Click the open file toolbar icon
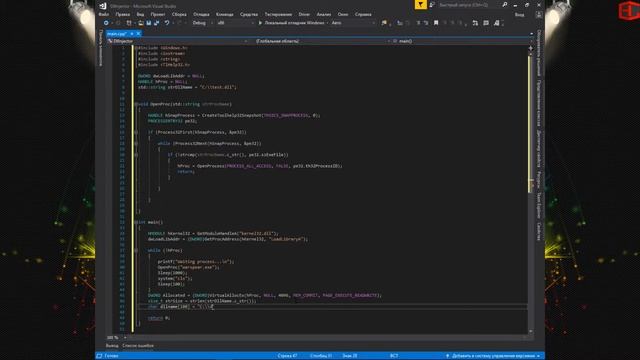This screenshot has height=360, width=640. pyautogui.click(x=141, y=23)
